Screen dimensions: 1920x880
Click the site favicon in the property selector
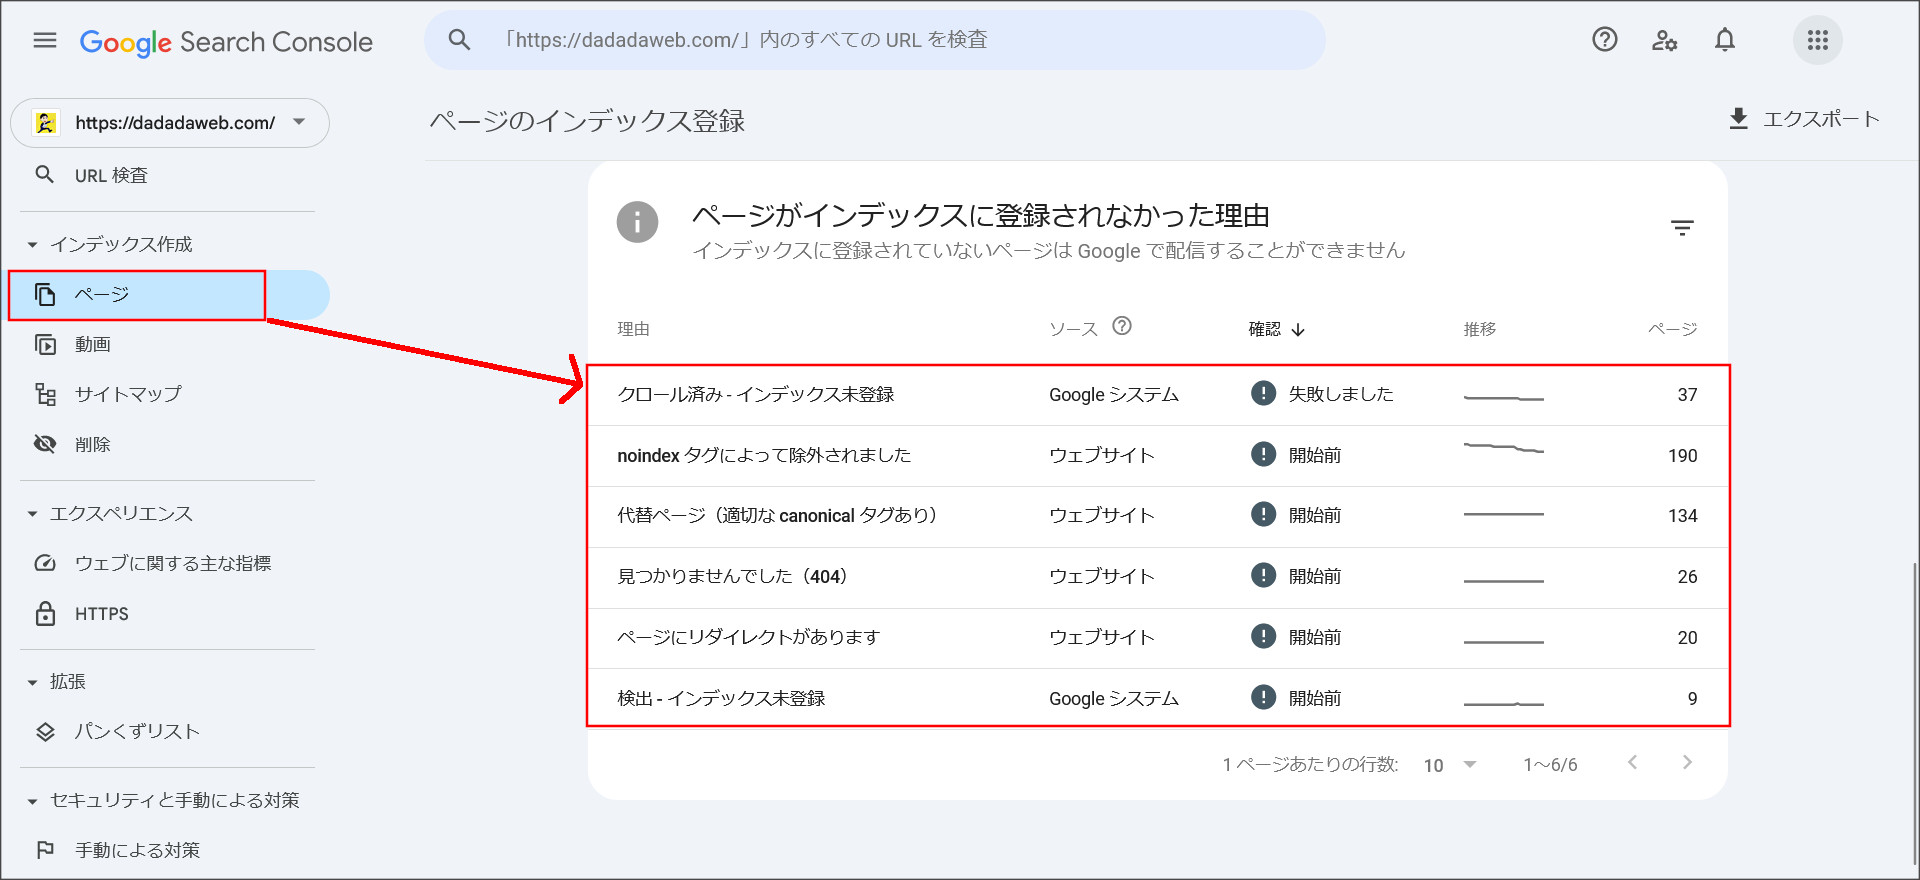[x=46, y=123]
